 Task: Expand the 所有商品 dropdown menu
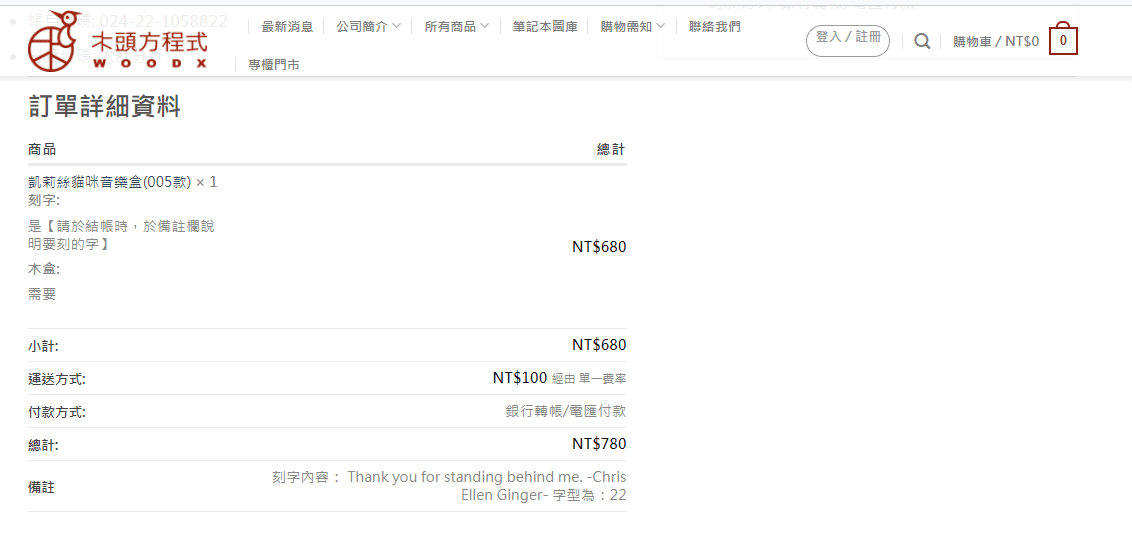tap(456, 27)
